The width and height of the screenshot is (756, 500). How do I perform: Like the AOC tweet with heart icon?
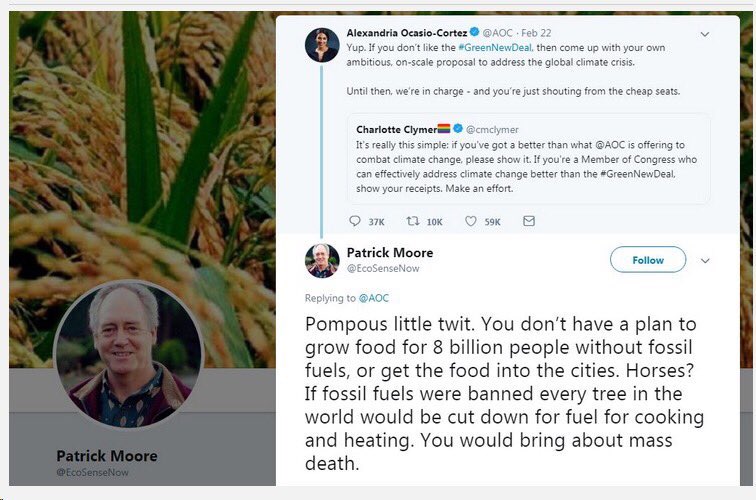[470, 221]
